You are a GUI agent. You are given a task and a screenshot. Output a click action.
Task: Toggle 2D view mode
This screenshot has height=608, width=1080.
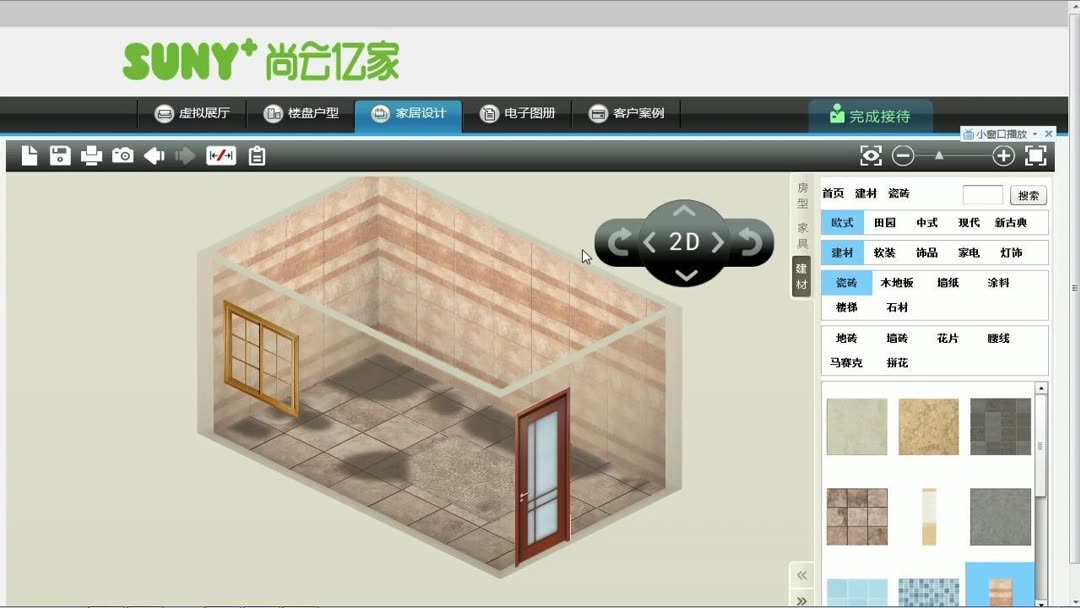685,241
